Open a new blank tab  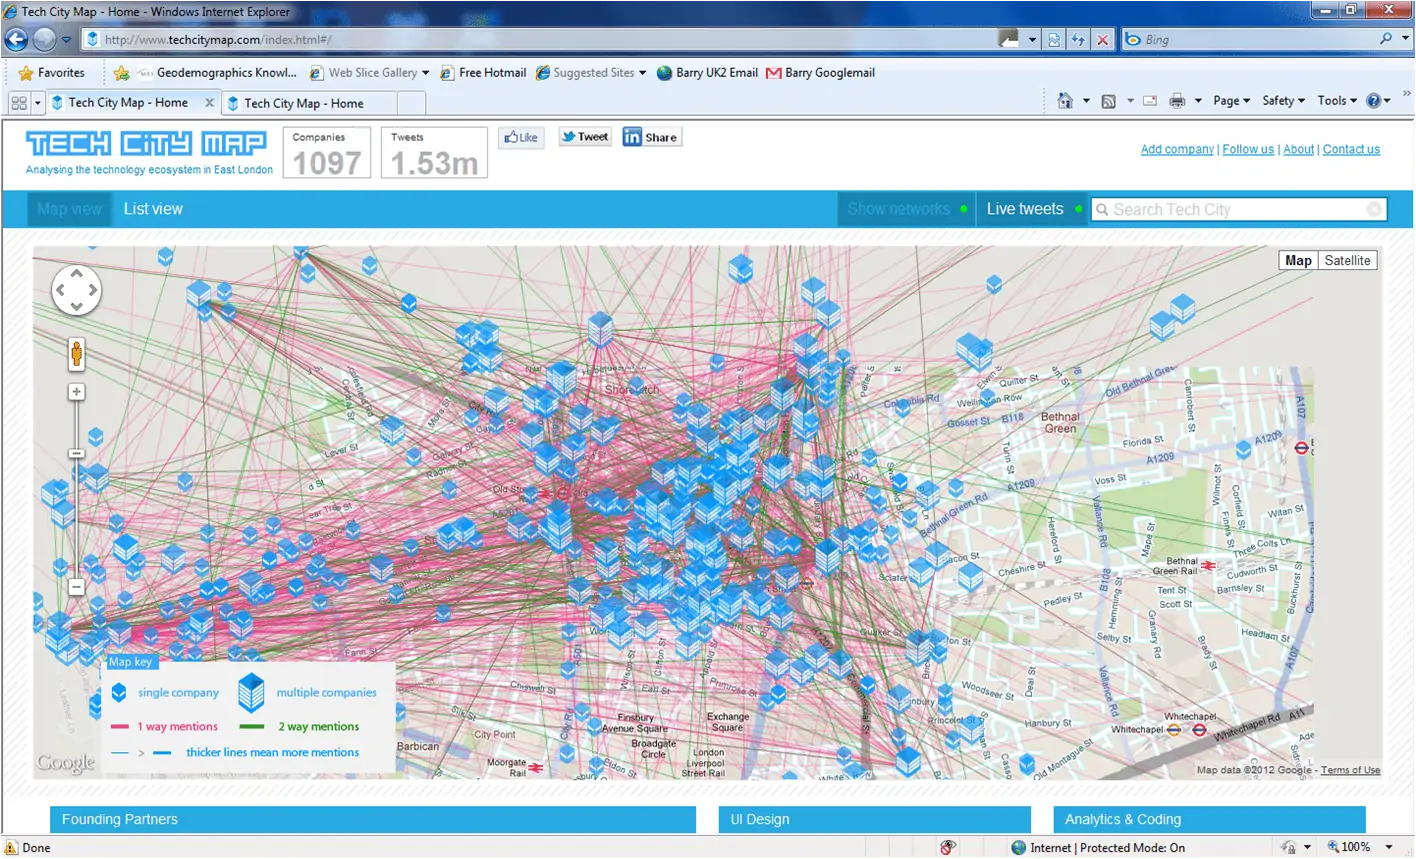tap(412, 103)
